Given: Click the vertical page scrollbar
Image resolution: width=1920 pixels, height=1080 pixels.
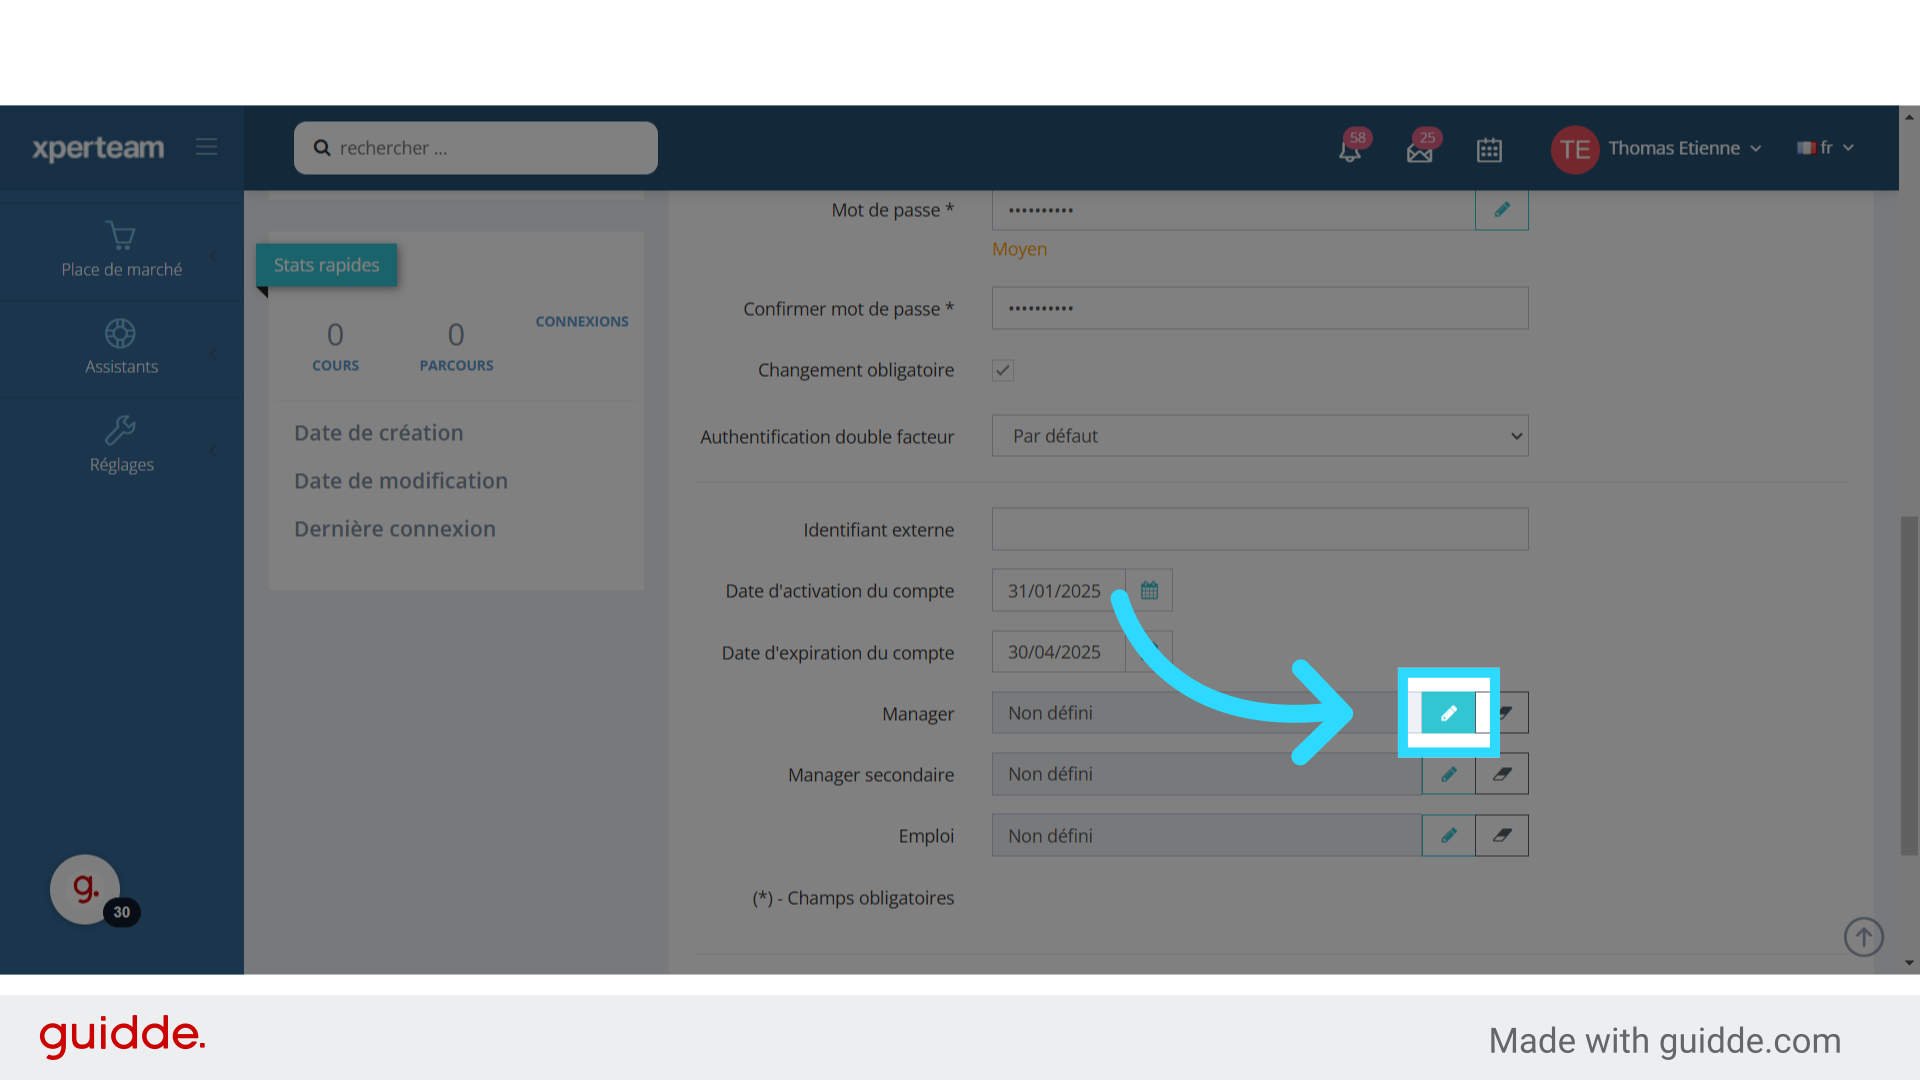Looking at the screenshot, I should 1909,685.
